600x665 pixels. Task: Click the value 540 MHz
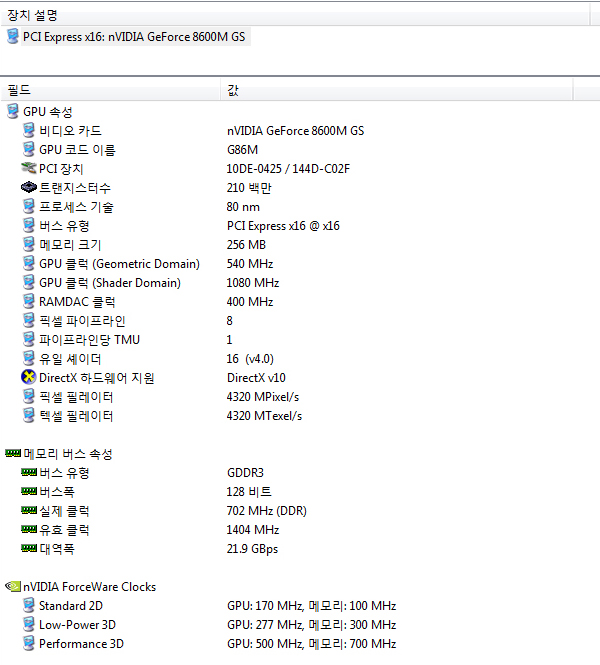(x=250, y=264)
